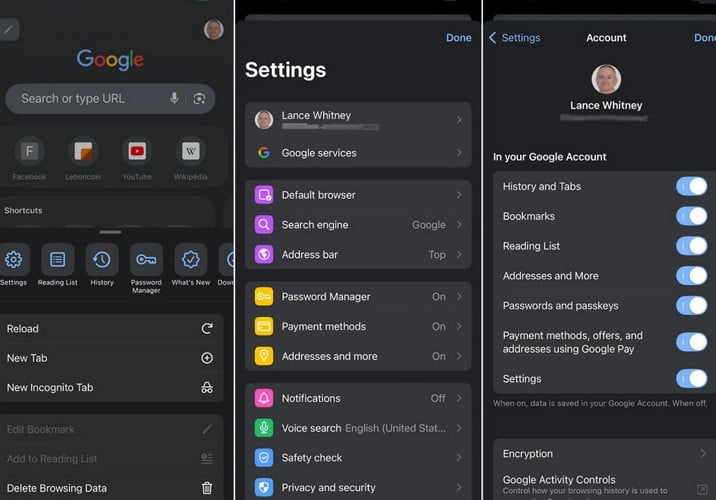Tap the pink Notifications bell icon

(x=264, y=398)
